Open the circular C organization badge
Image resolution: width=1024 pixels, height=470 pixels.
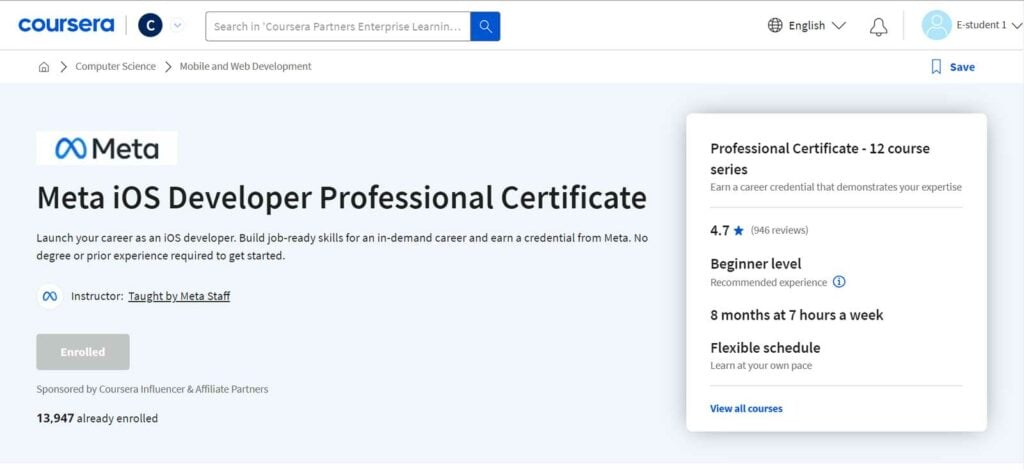tap(150, 25)
